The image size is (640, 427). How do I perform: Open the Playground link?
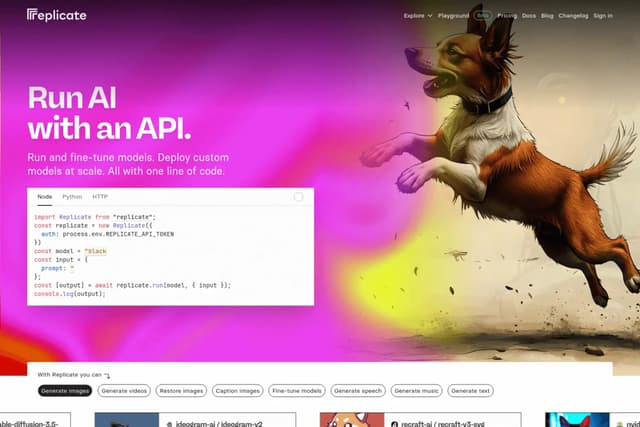click(453, 16)
